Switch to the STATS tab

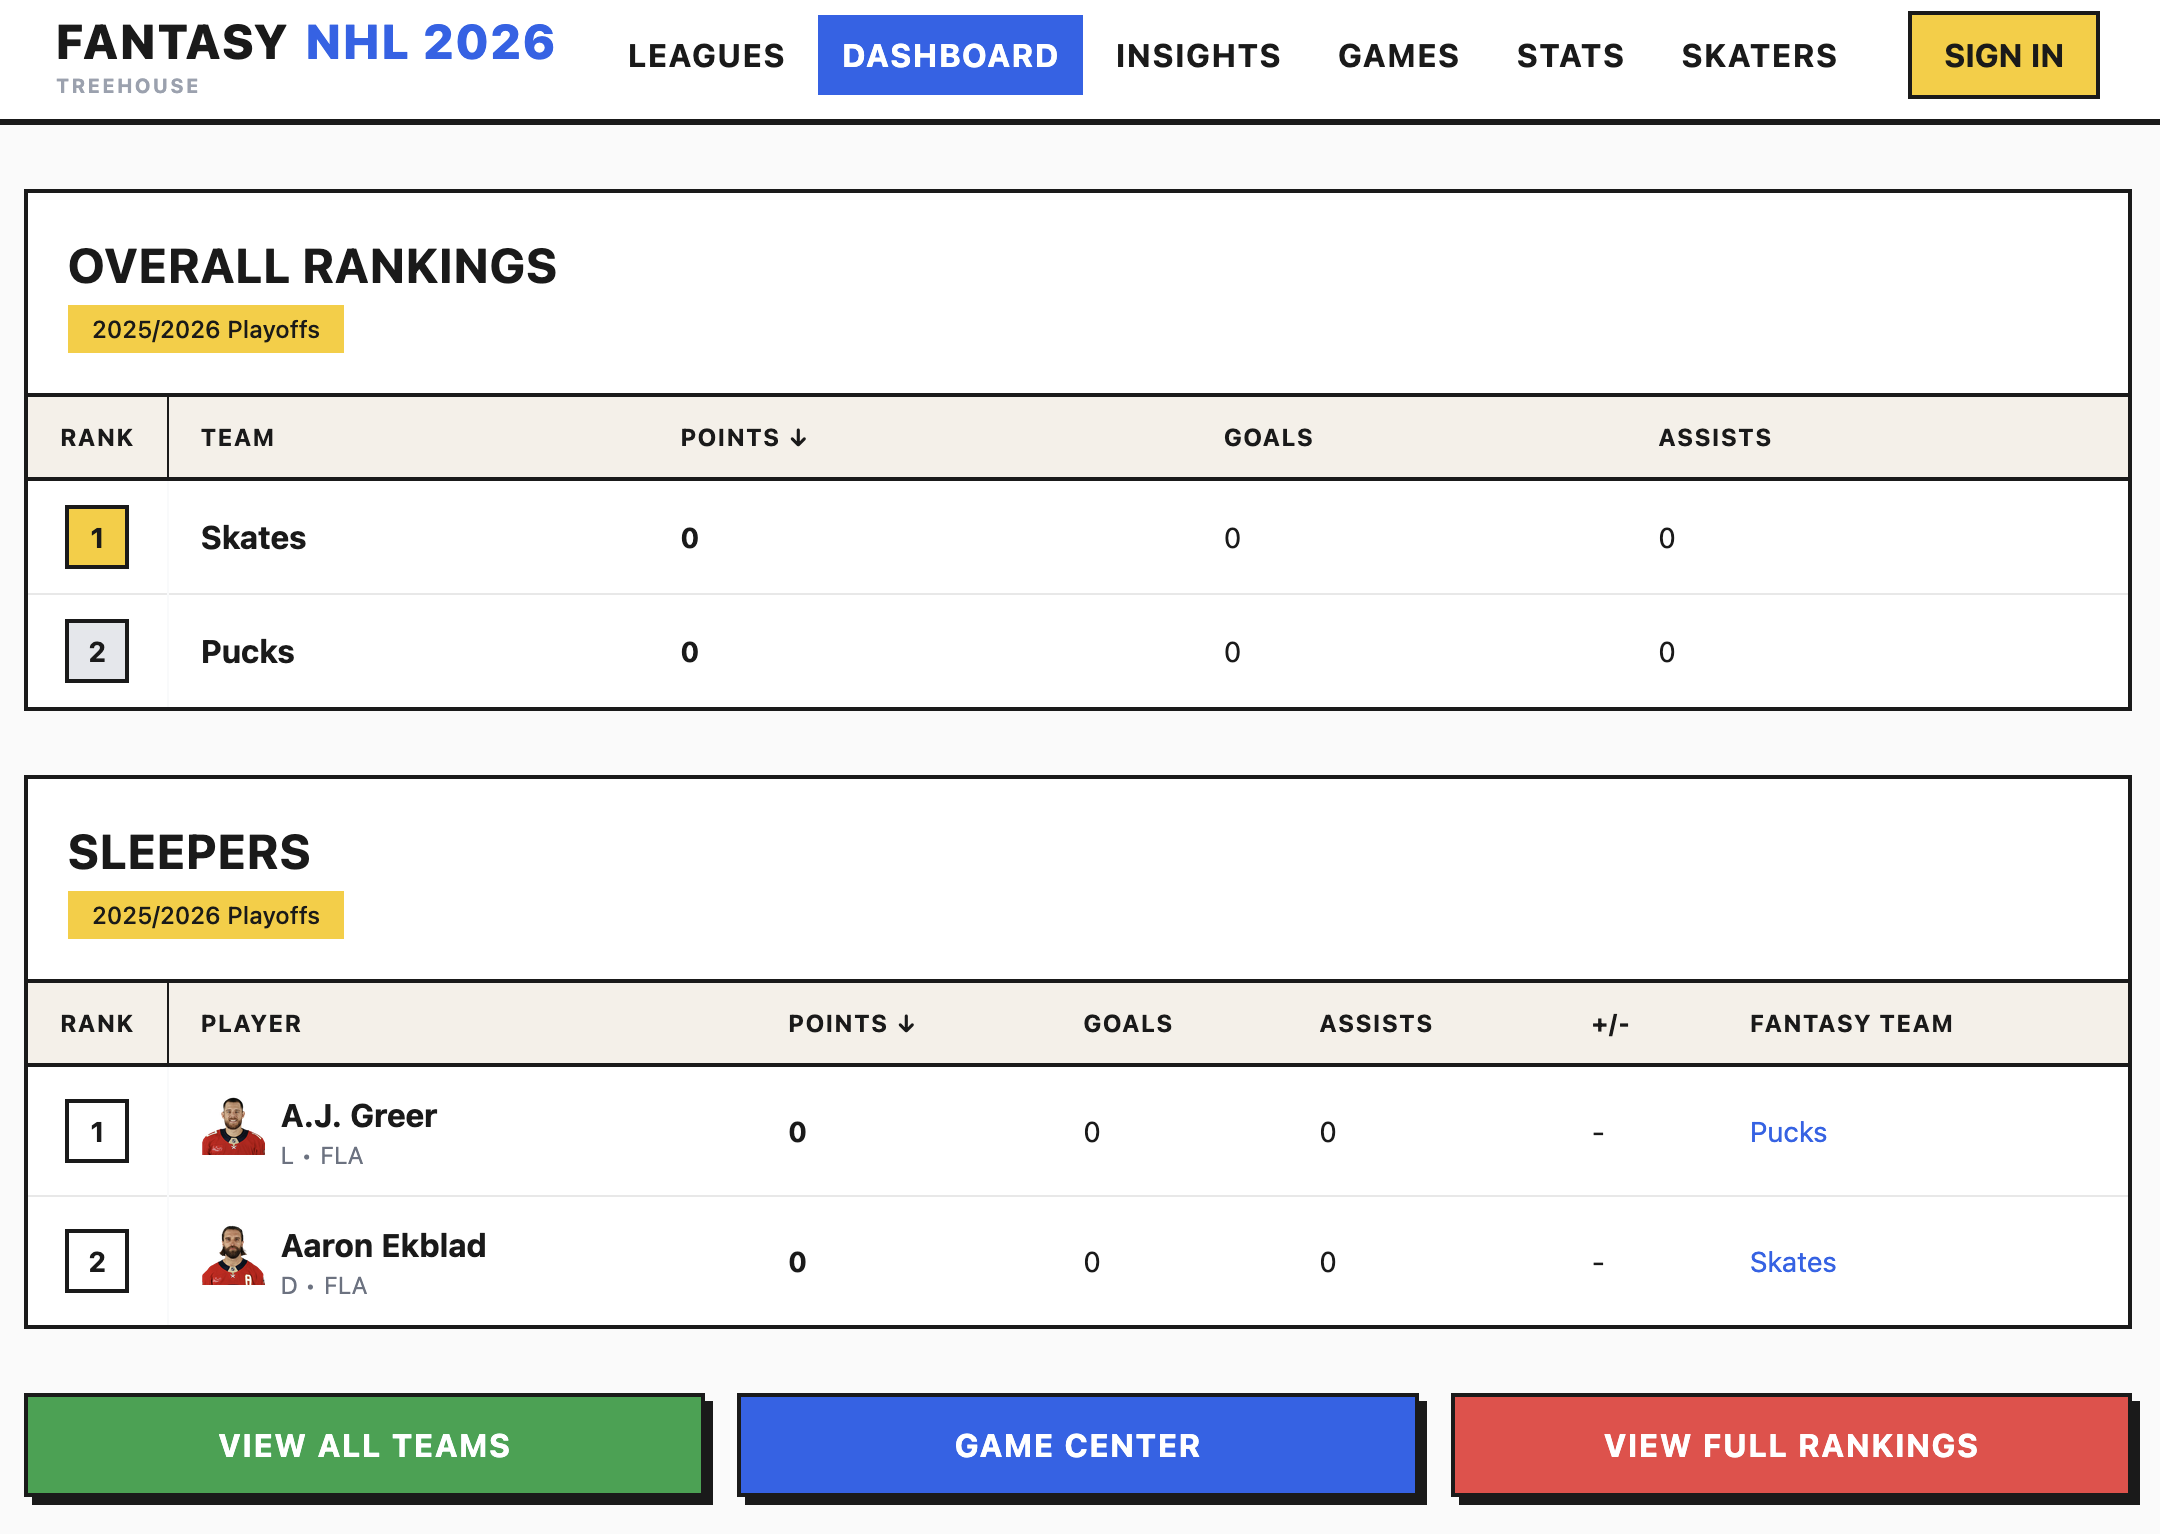pos(1570,55)
